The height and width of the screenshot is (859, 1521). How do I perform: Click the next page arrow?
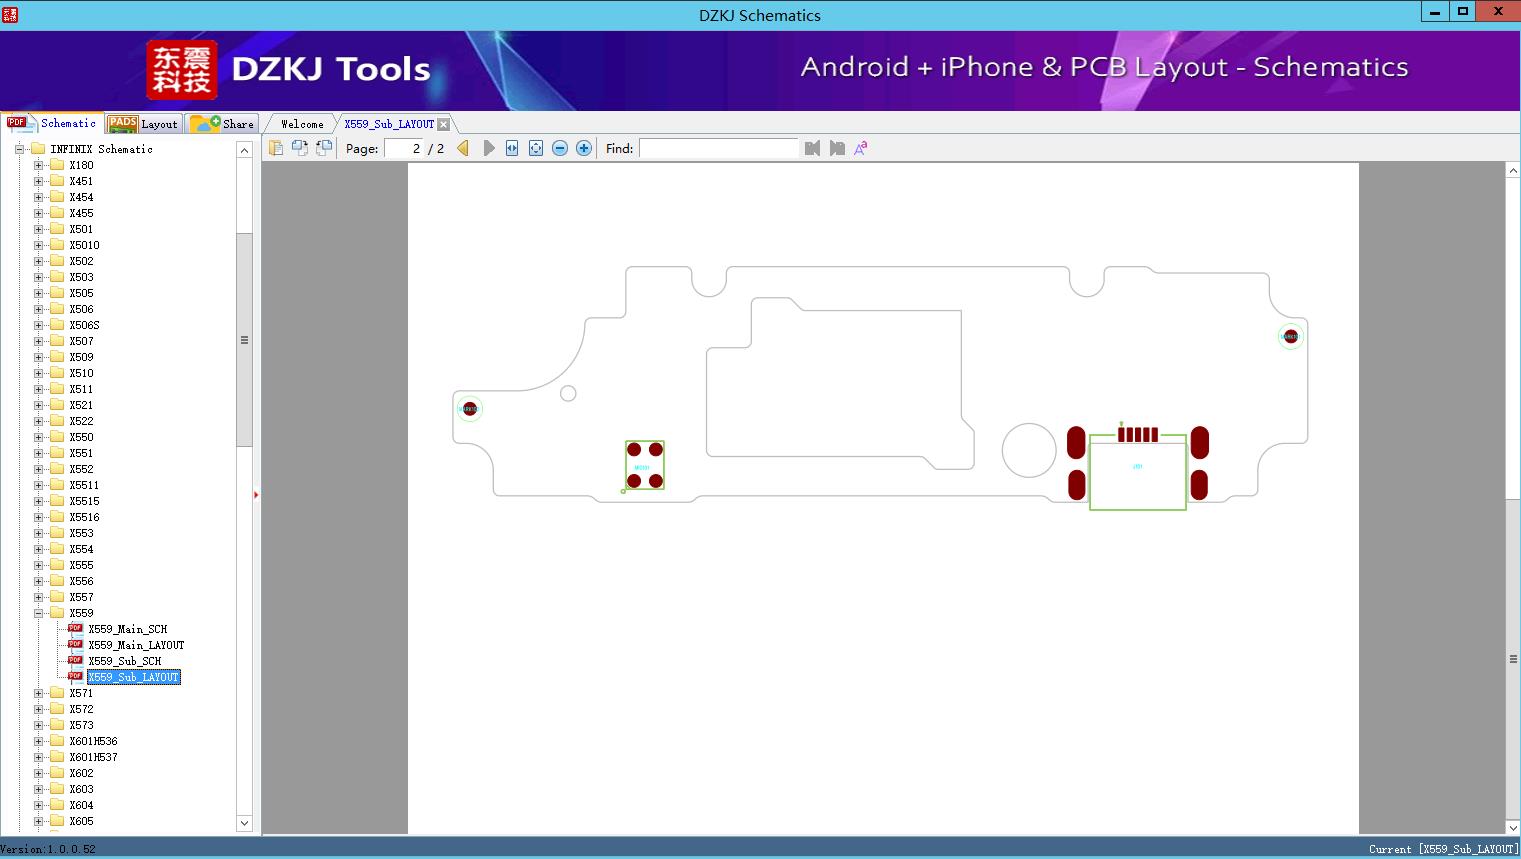pyautogui.click(x=489, y=148)
